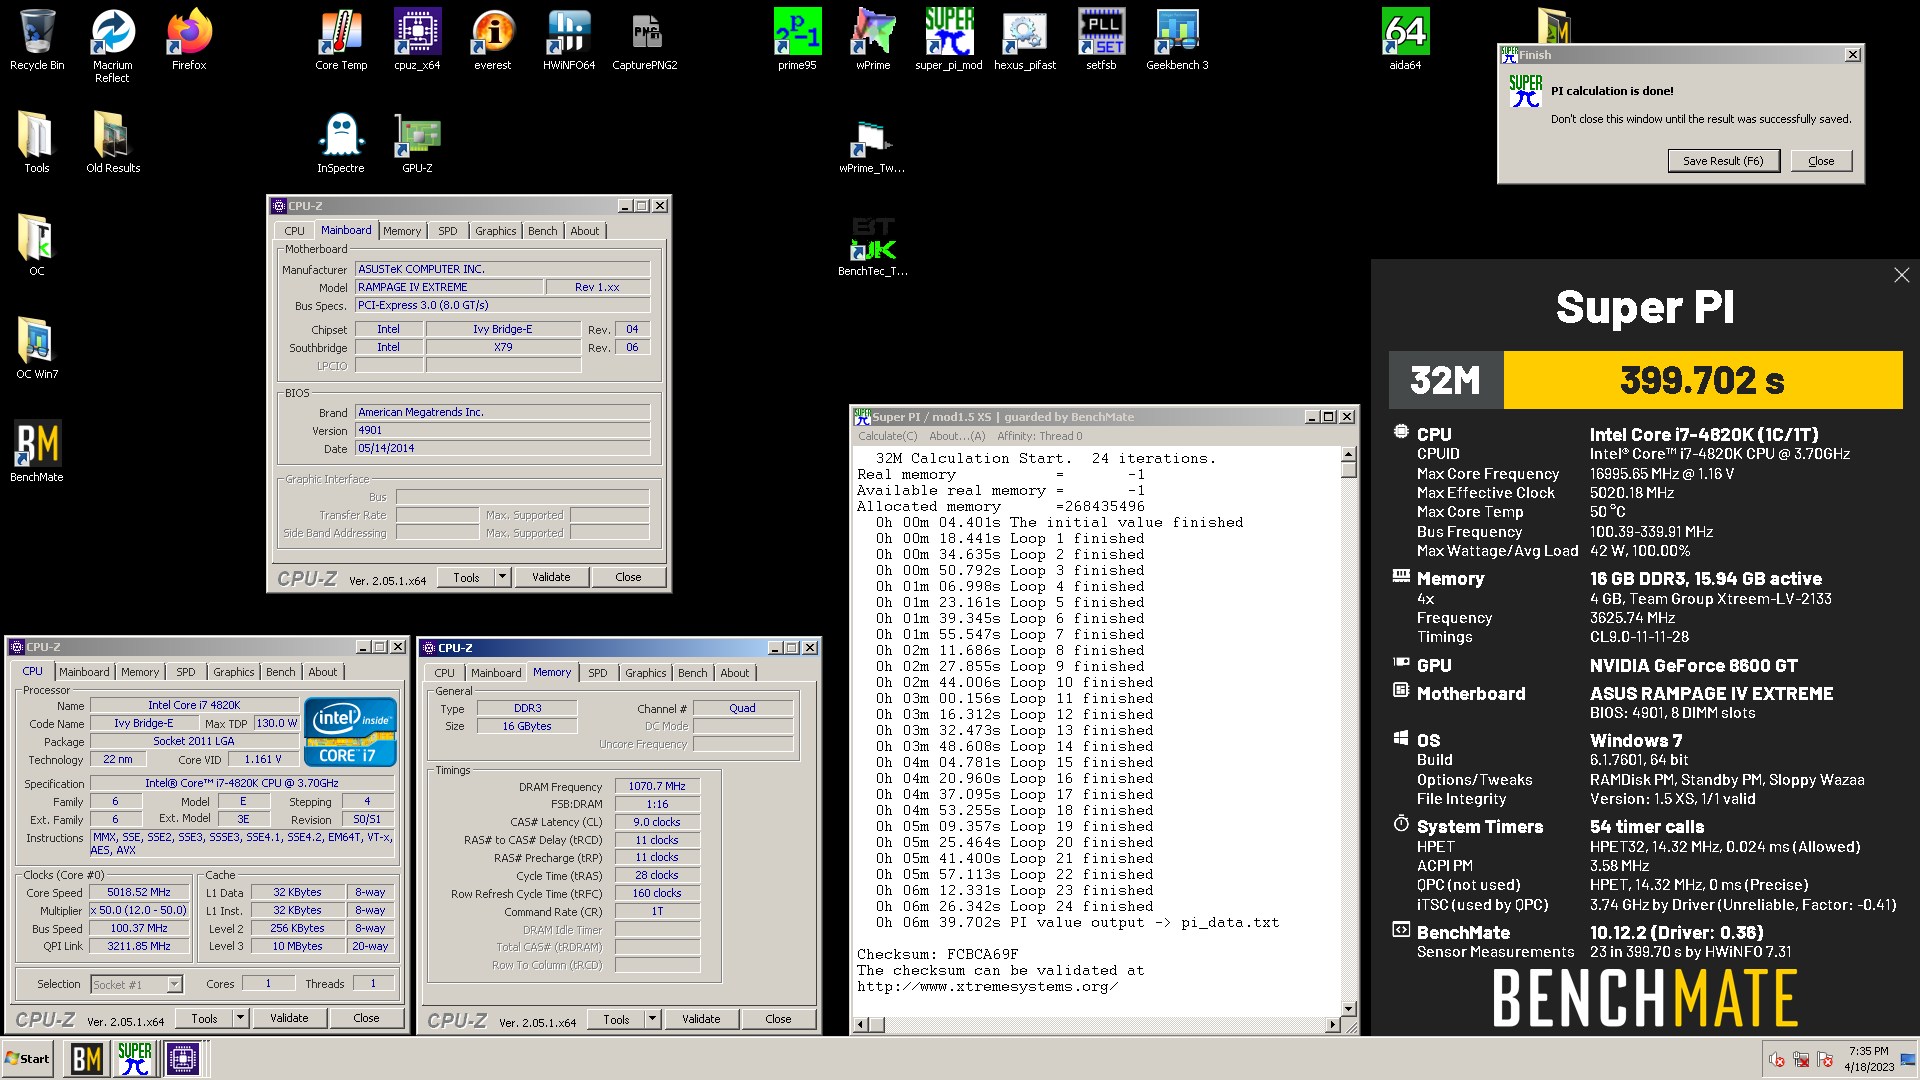Click DRAM Frequency 1070.7 MHz field
The height and width of the screenshot is (1080, 1920).
pos(657,787)
